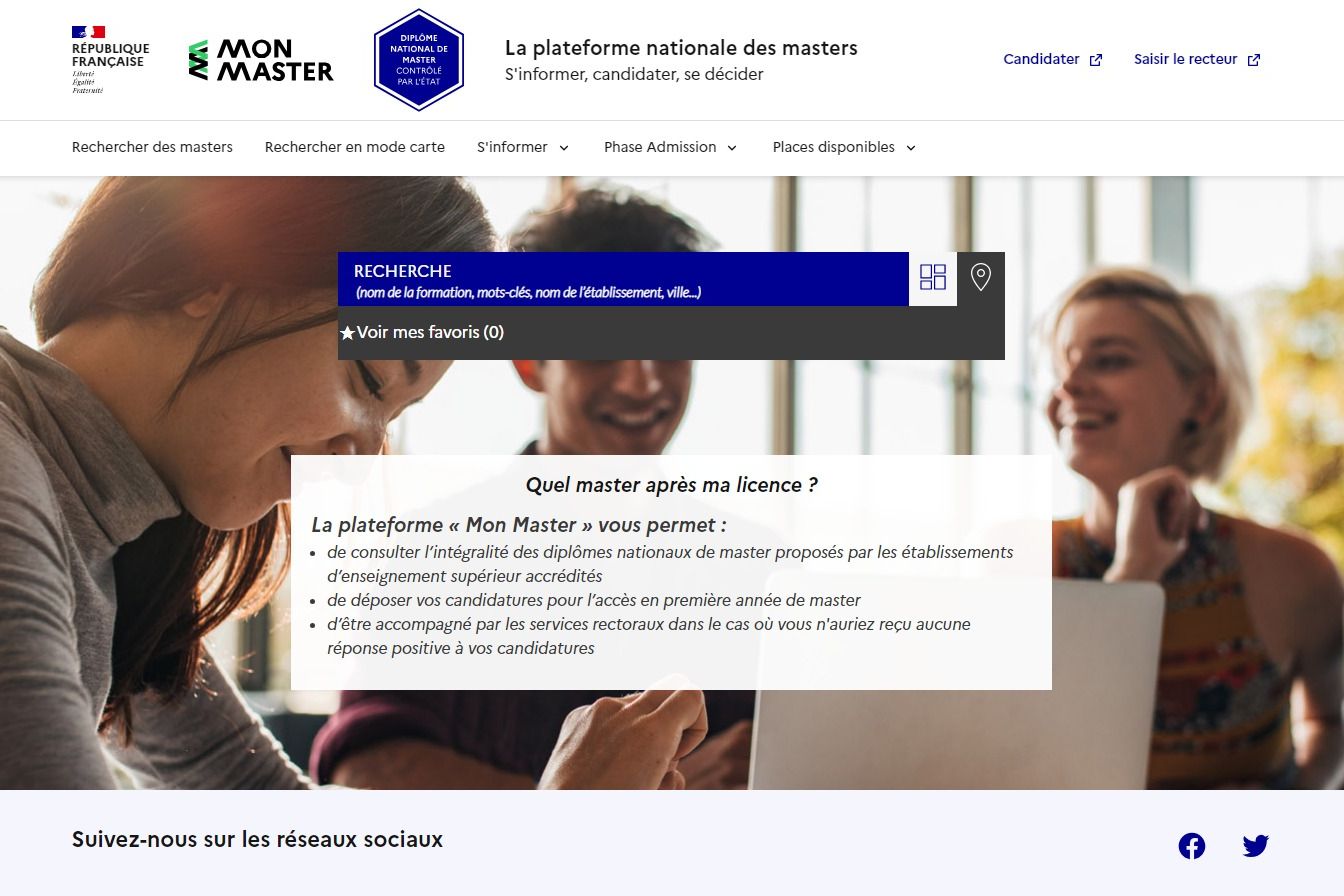
Task: Open the Places disponibles dropdown
Action: pos(843,147)
